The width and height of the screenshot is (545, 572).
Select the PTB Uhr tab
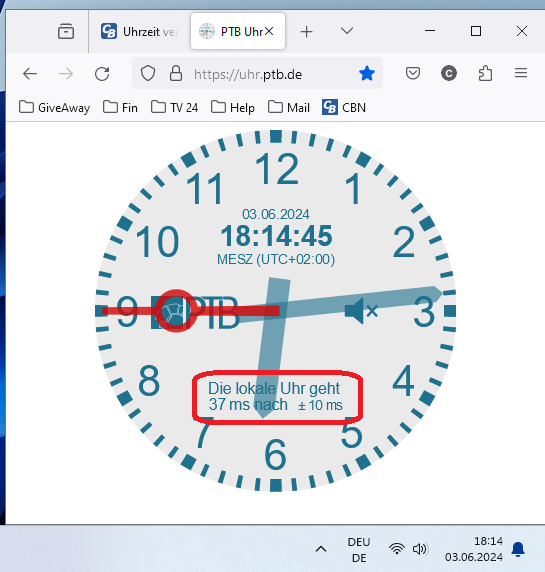click(x=237, y=31)
